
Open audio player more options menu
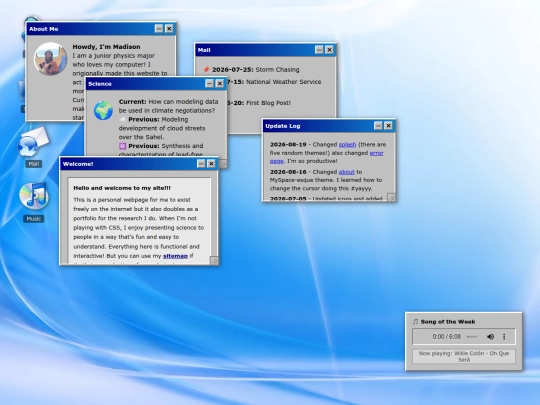click(x=504, y=336)
